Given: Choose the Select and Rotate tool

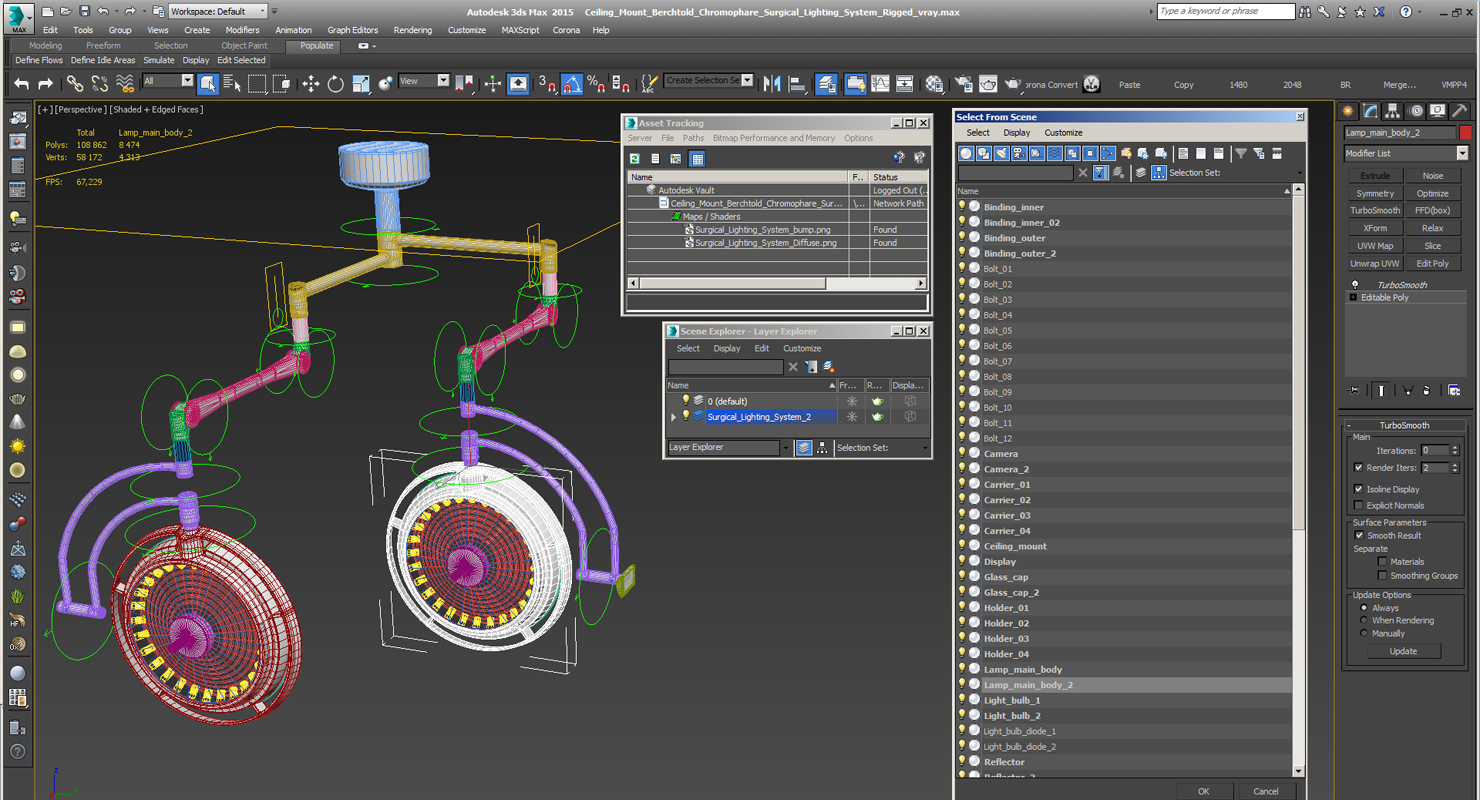Looking at the screenshot, I should click(x=336, y=84).
